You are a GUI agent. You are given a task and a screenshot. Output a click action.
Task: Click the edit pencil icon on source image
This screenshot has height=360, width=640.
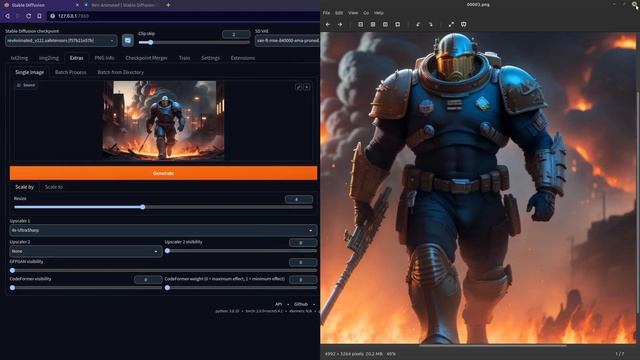pos(298,87)
